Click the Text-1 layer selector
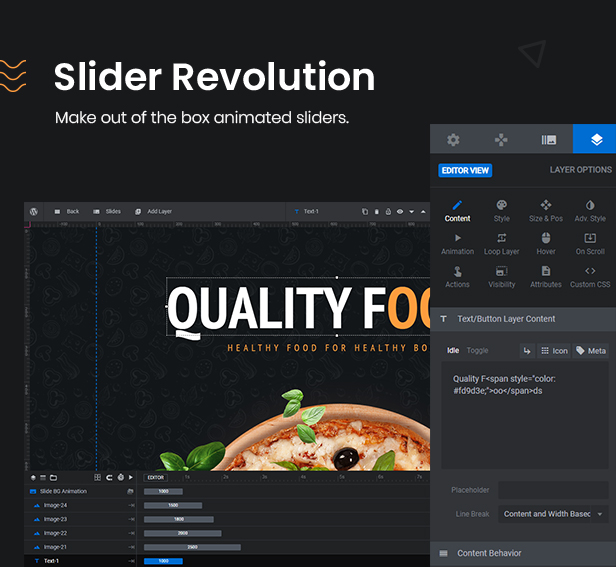The width and height of the screenshot is (616, 567). click(306, 211)
